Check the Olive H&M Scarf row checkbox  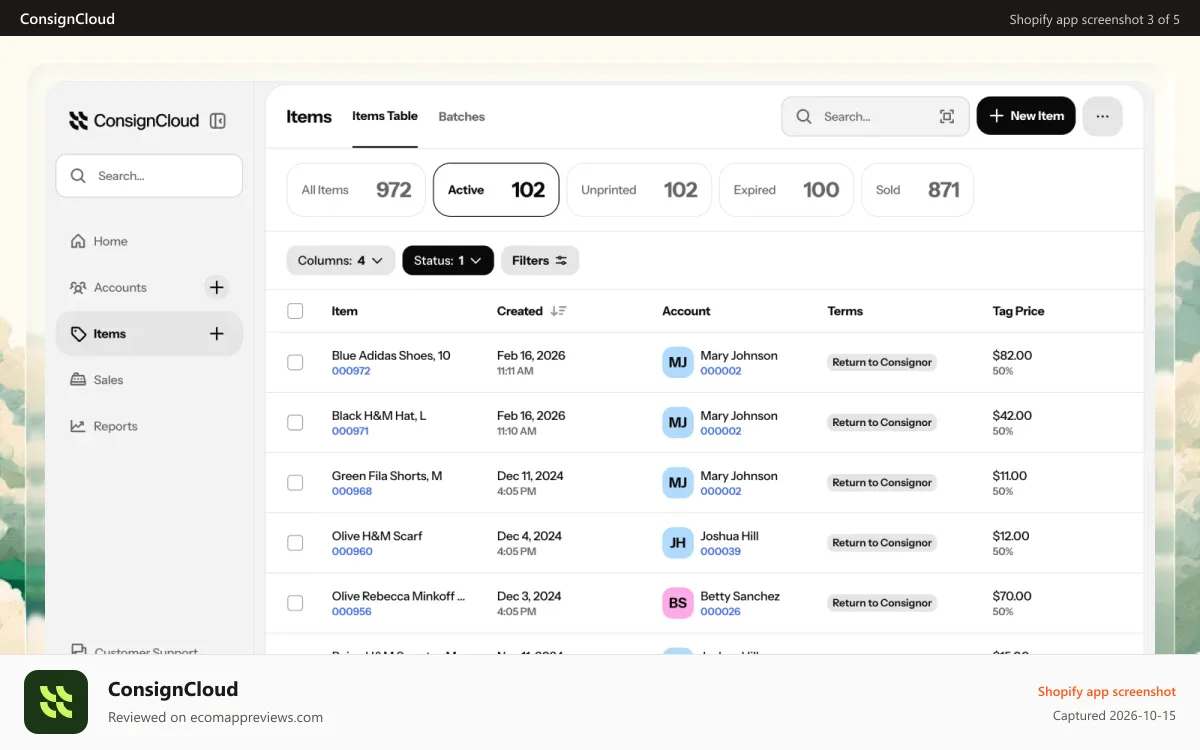pyautogui.click(x=295, y=542)
